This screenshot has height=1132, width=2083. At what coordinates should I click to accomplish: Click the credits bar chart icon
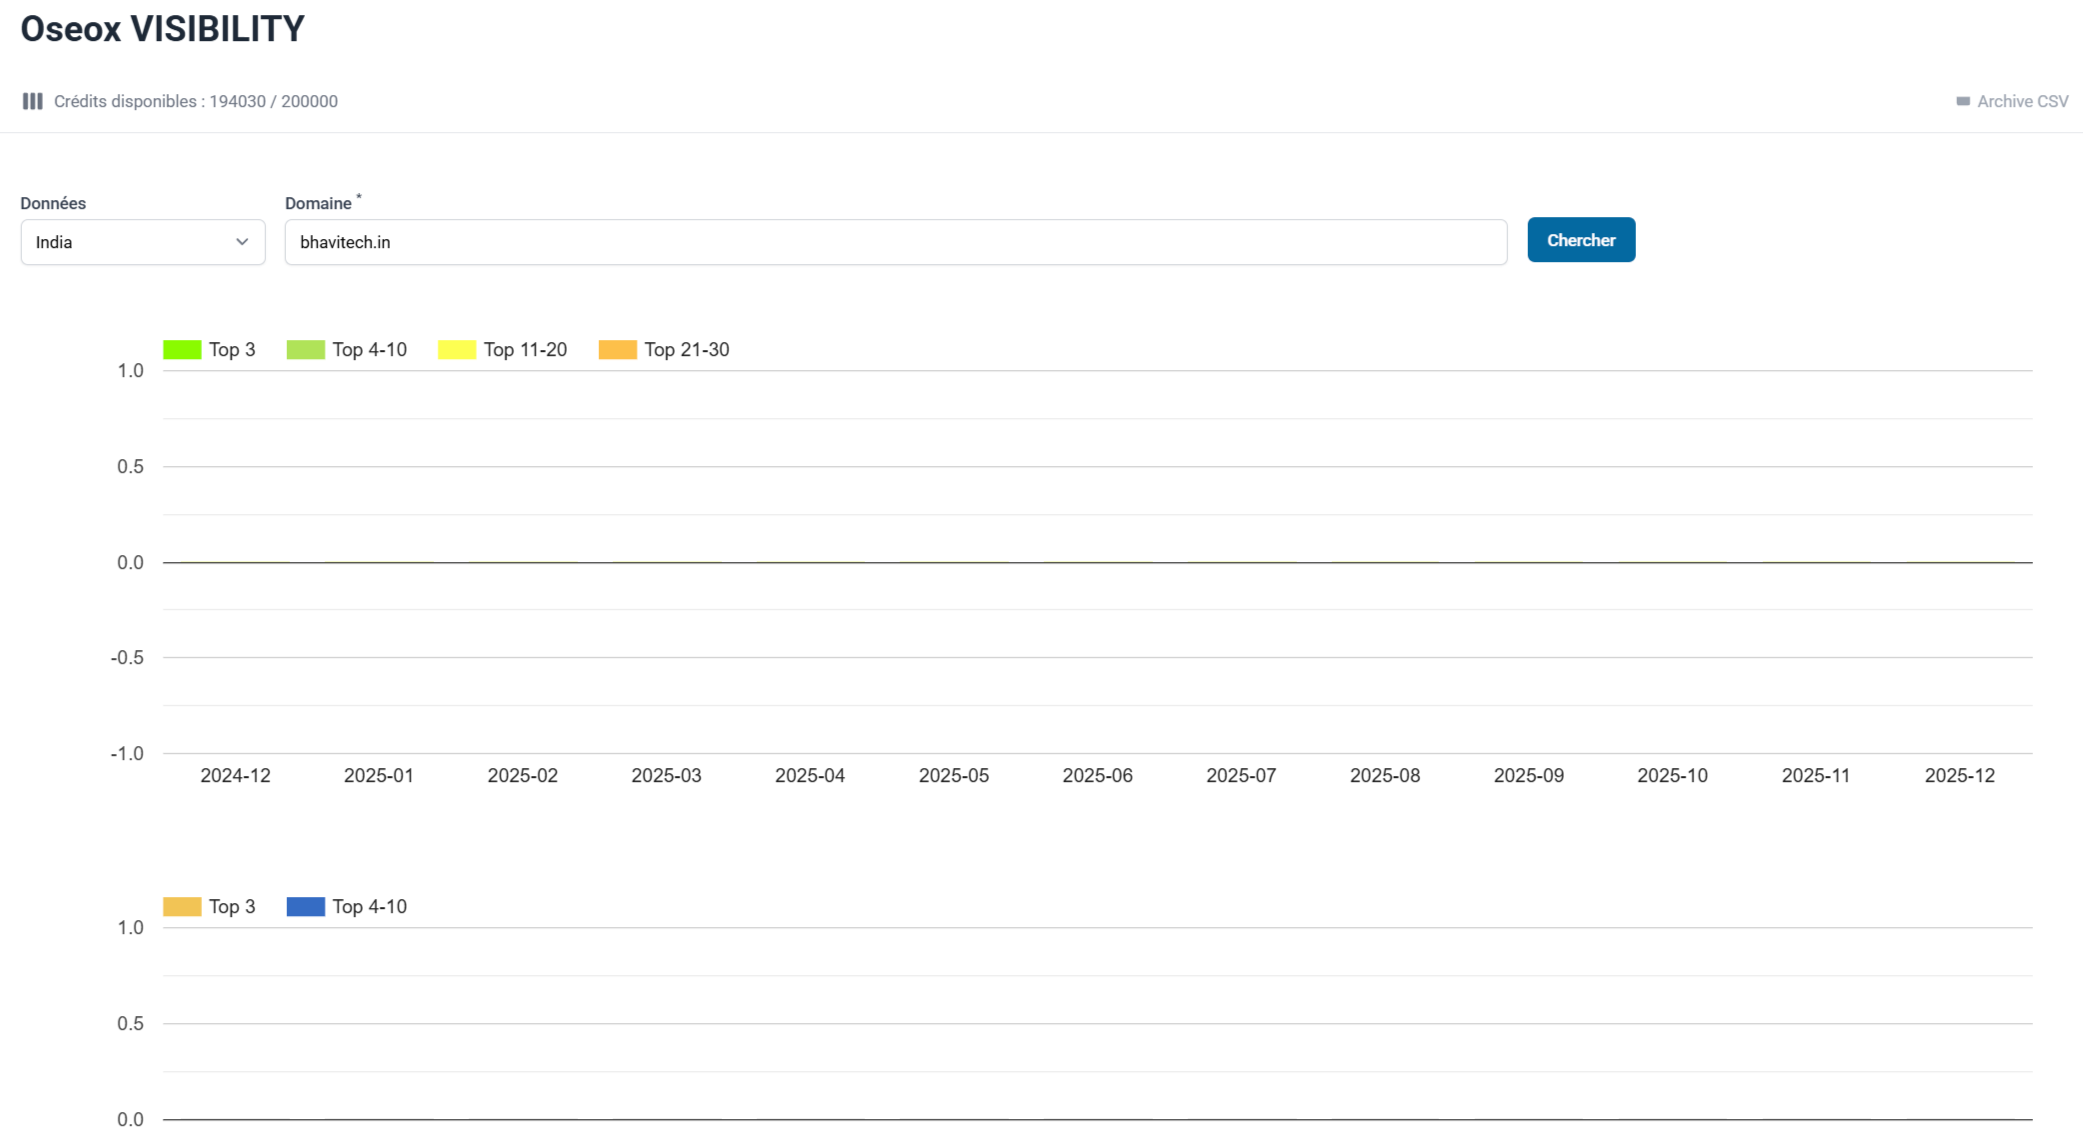32,101
